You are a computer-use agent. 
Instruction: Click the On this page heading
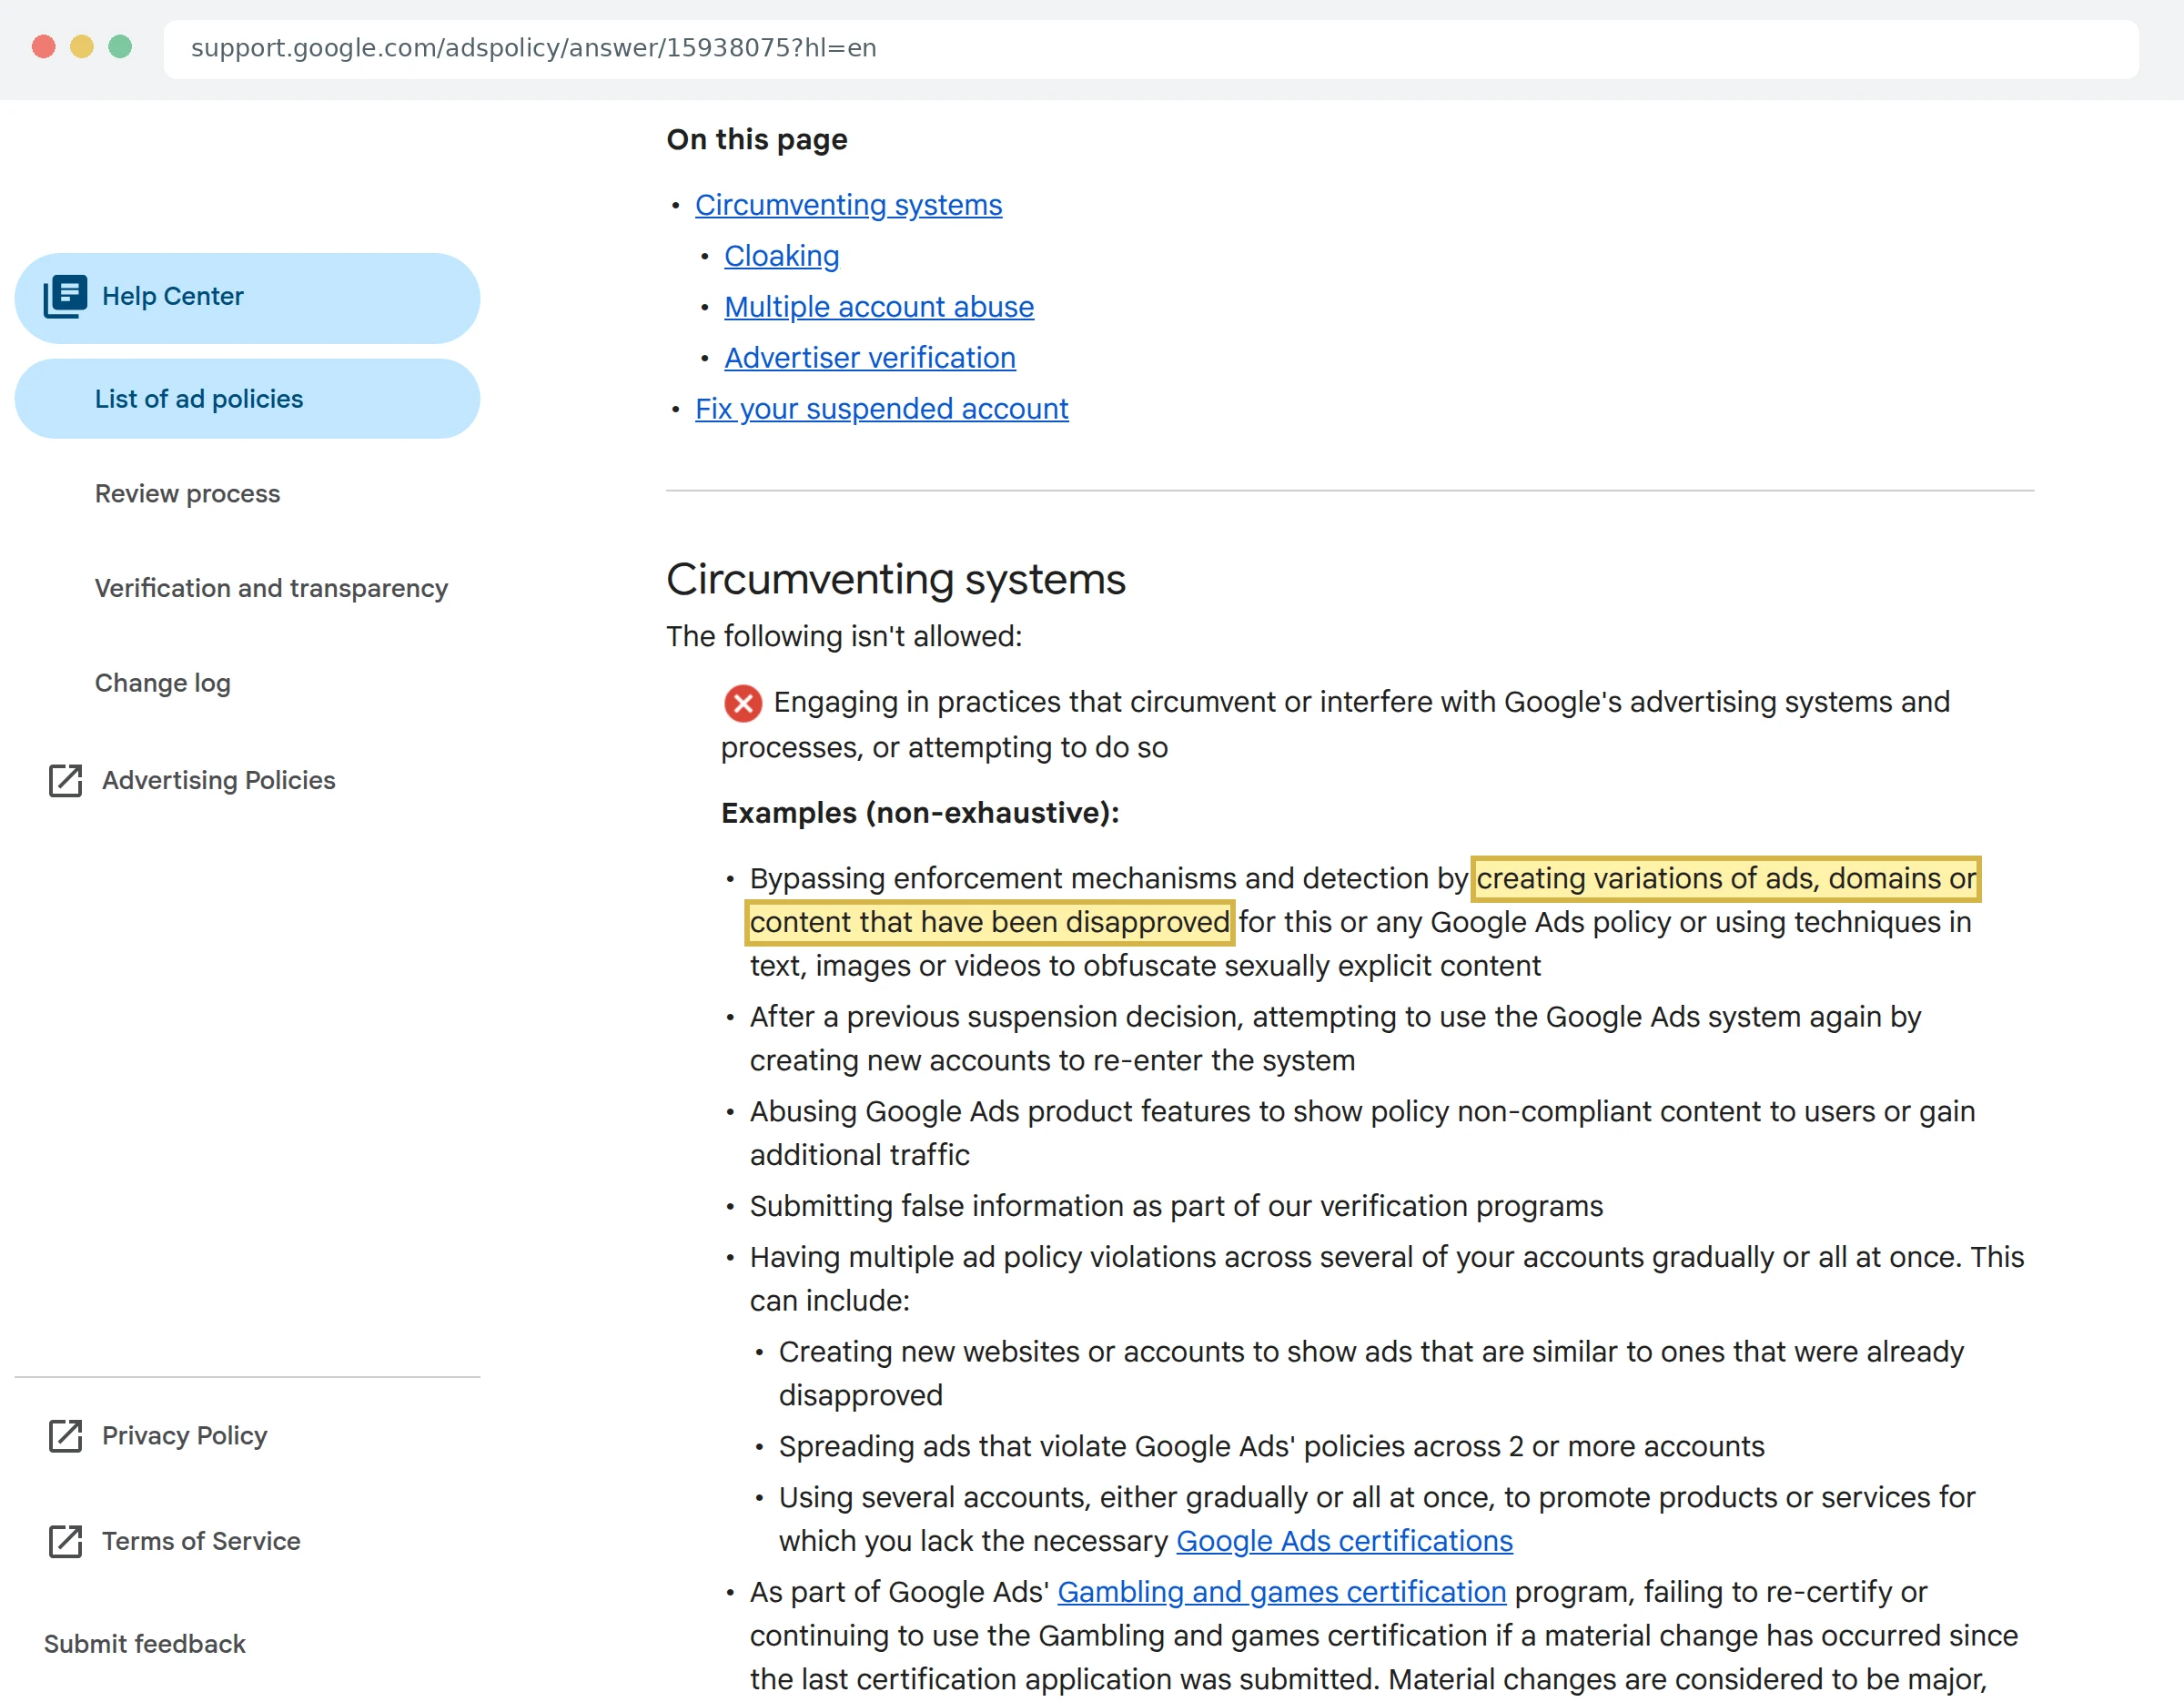point(756,140)
